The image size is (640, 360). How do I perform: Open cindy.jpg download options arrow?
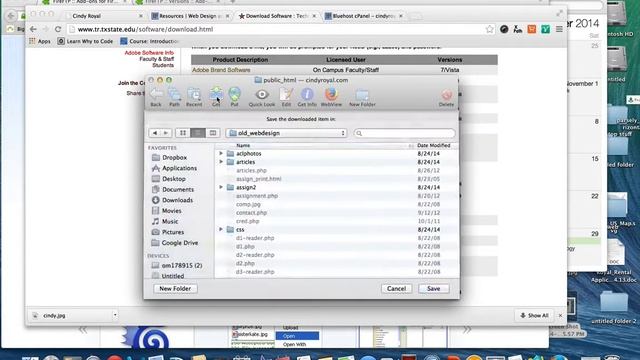pyautogui.click(x=115, y=315)
